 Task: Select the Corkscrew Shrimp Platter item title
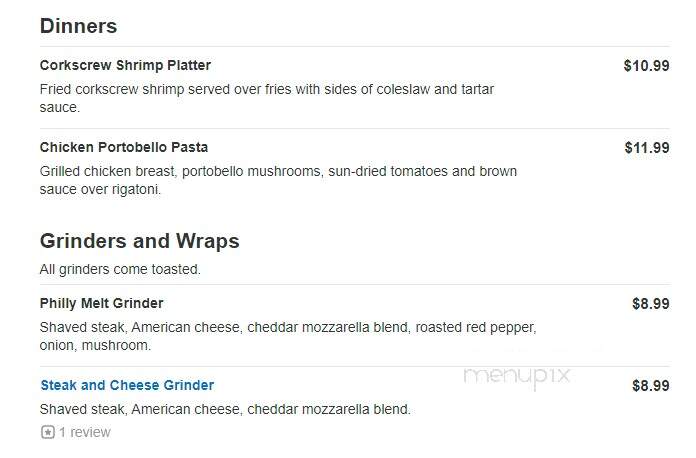click(x=125, y=65)
